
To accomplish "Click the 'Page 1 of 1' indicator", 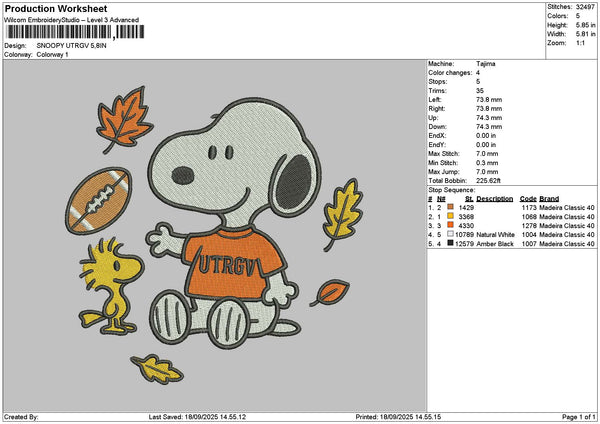I will pyautogui.click(x=579, y=417).
